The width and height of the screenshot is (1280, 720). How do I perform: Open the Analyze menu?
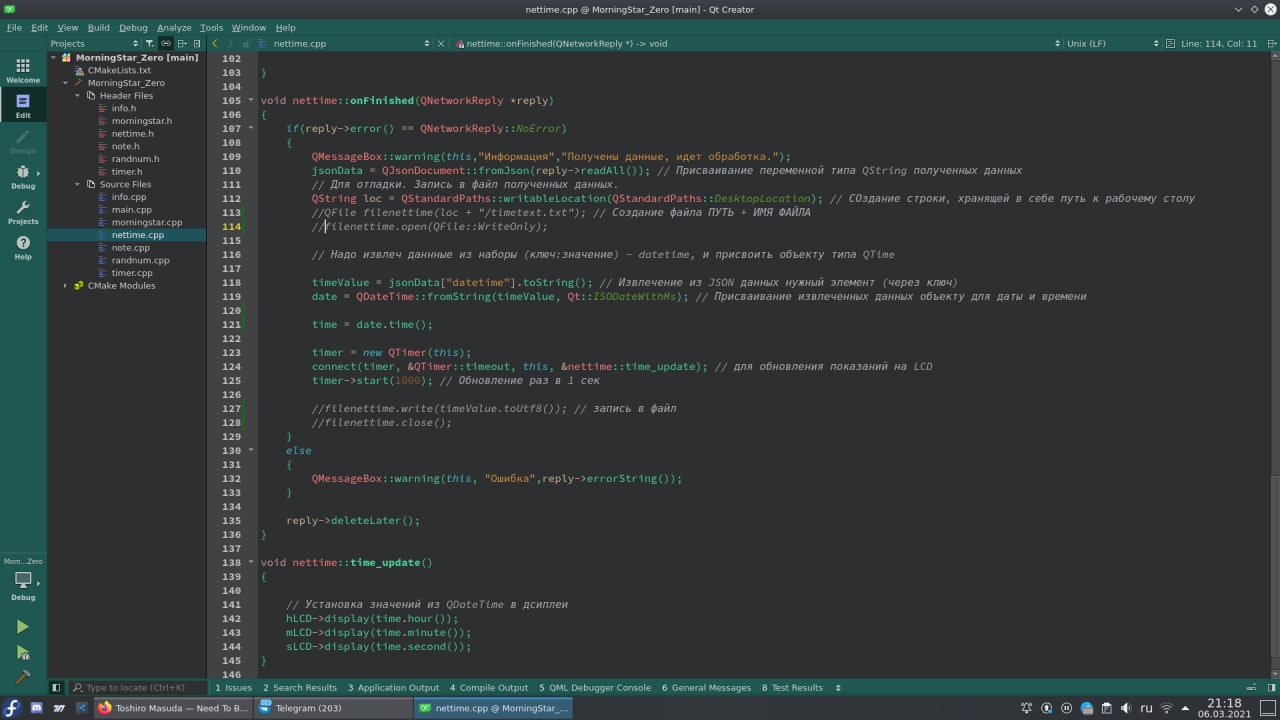click(174, 28)
